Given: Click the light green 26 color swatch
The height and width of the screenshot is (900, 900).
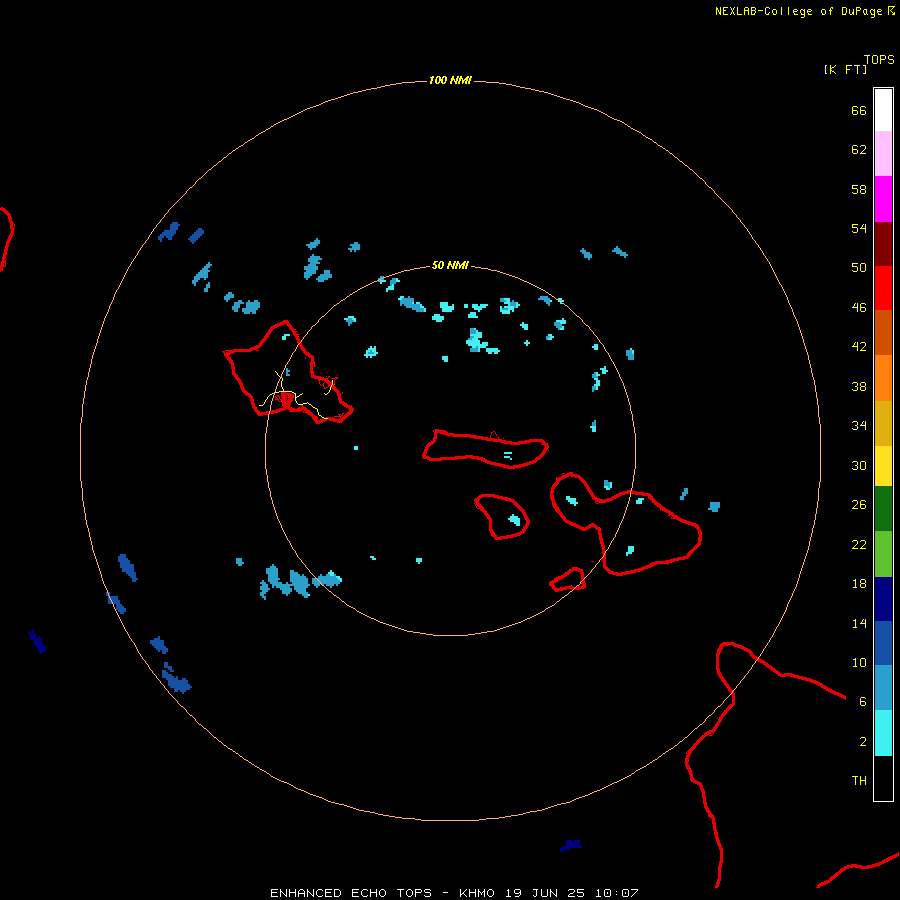Looking at the screenshot, I should 883,554.
